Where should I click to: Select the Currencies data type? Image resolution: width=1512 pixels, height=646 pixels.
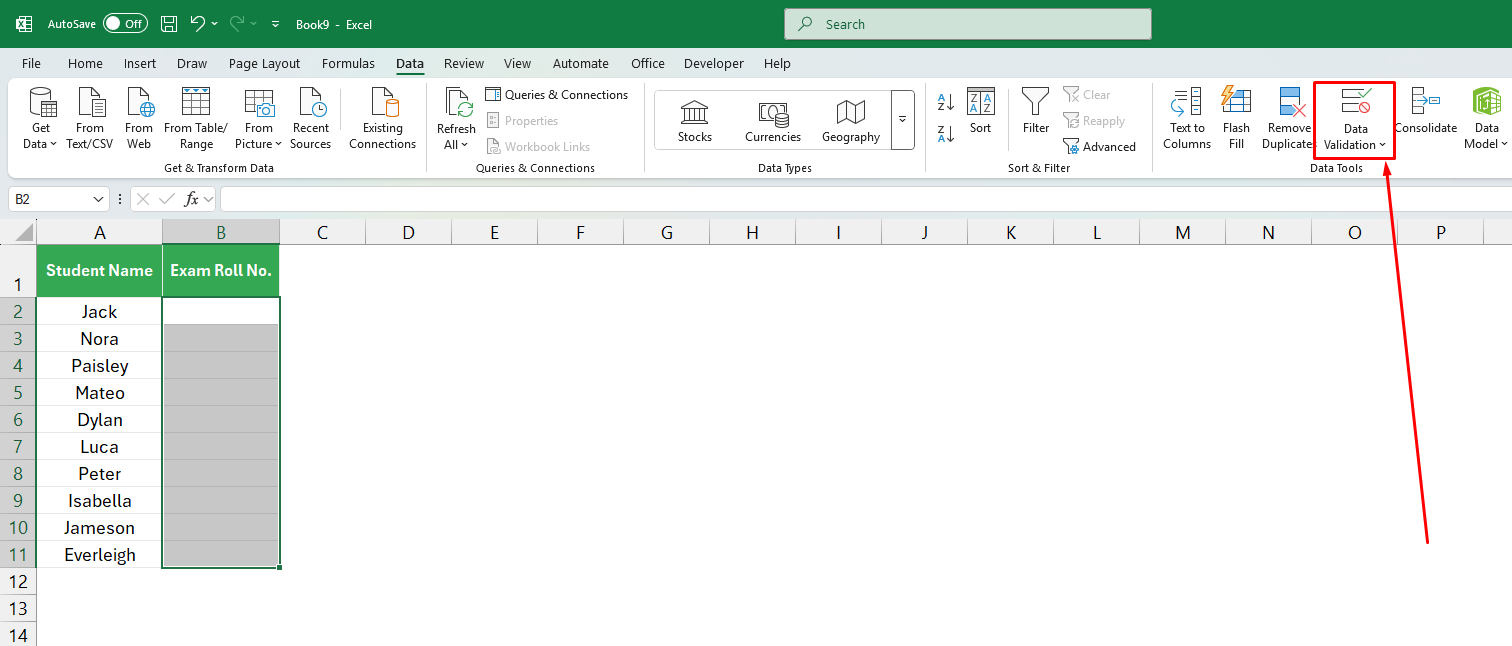click(773, 120)
